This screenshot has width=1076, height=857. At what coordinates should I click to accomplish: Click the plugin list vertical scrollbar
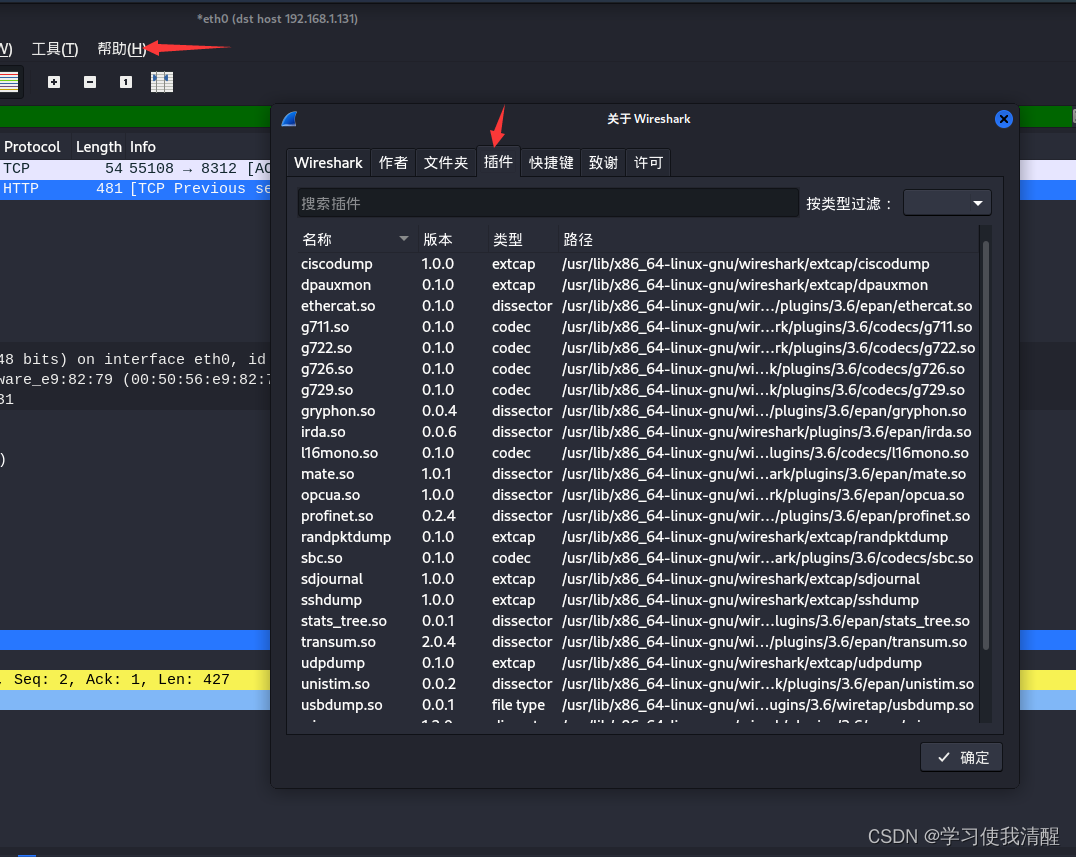point(985,445)
